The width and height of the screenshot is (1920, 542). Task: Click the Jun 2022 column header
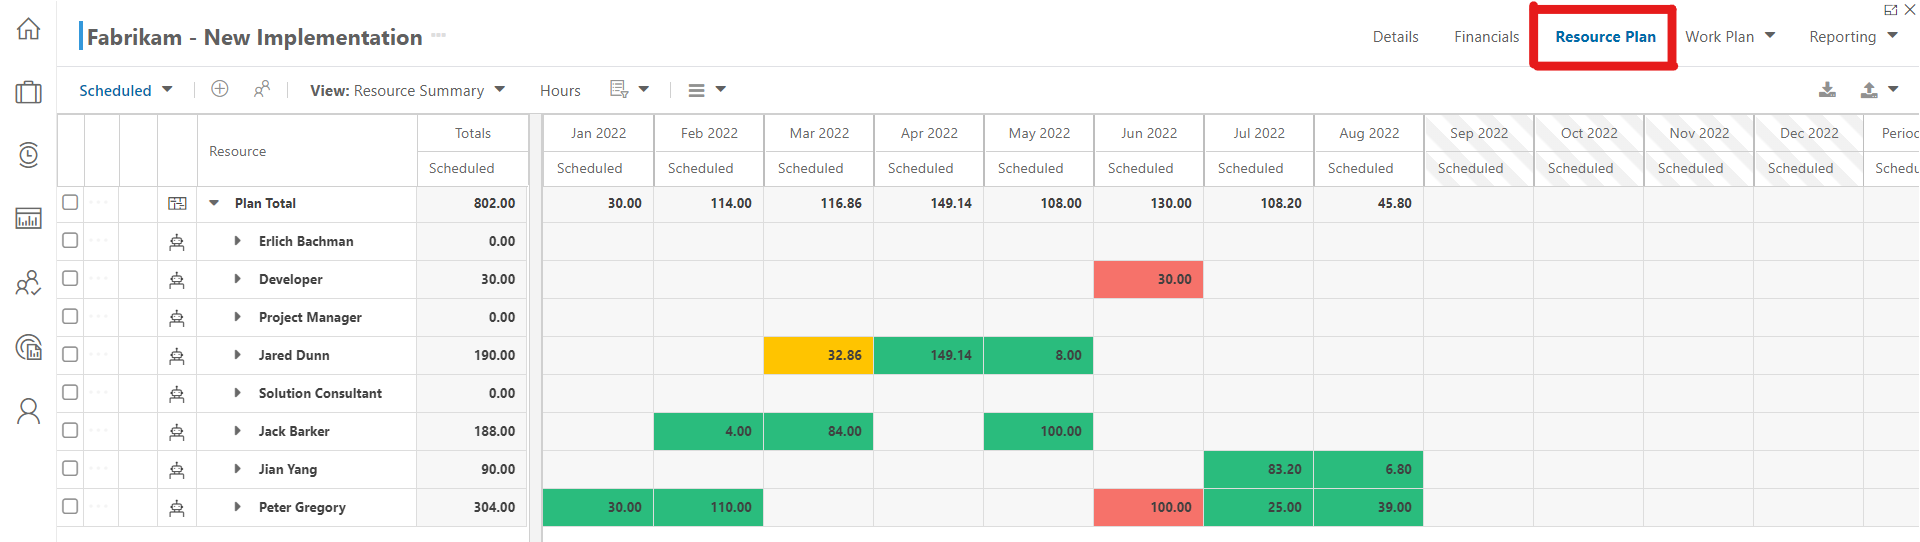click(1148, 133)
